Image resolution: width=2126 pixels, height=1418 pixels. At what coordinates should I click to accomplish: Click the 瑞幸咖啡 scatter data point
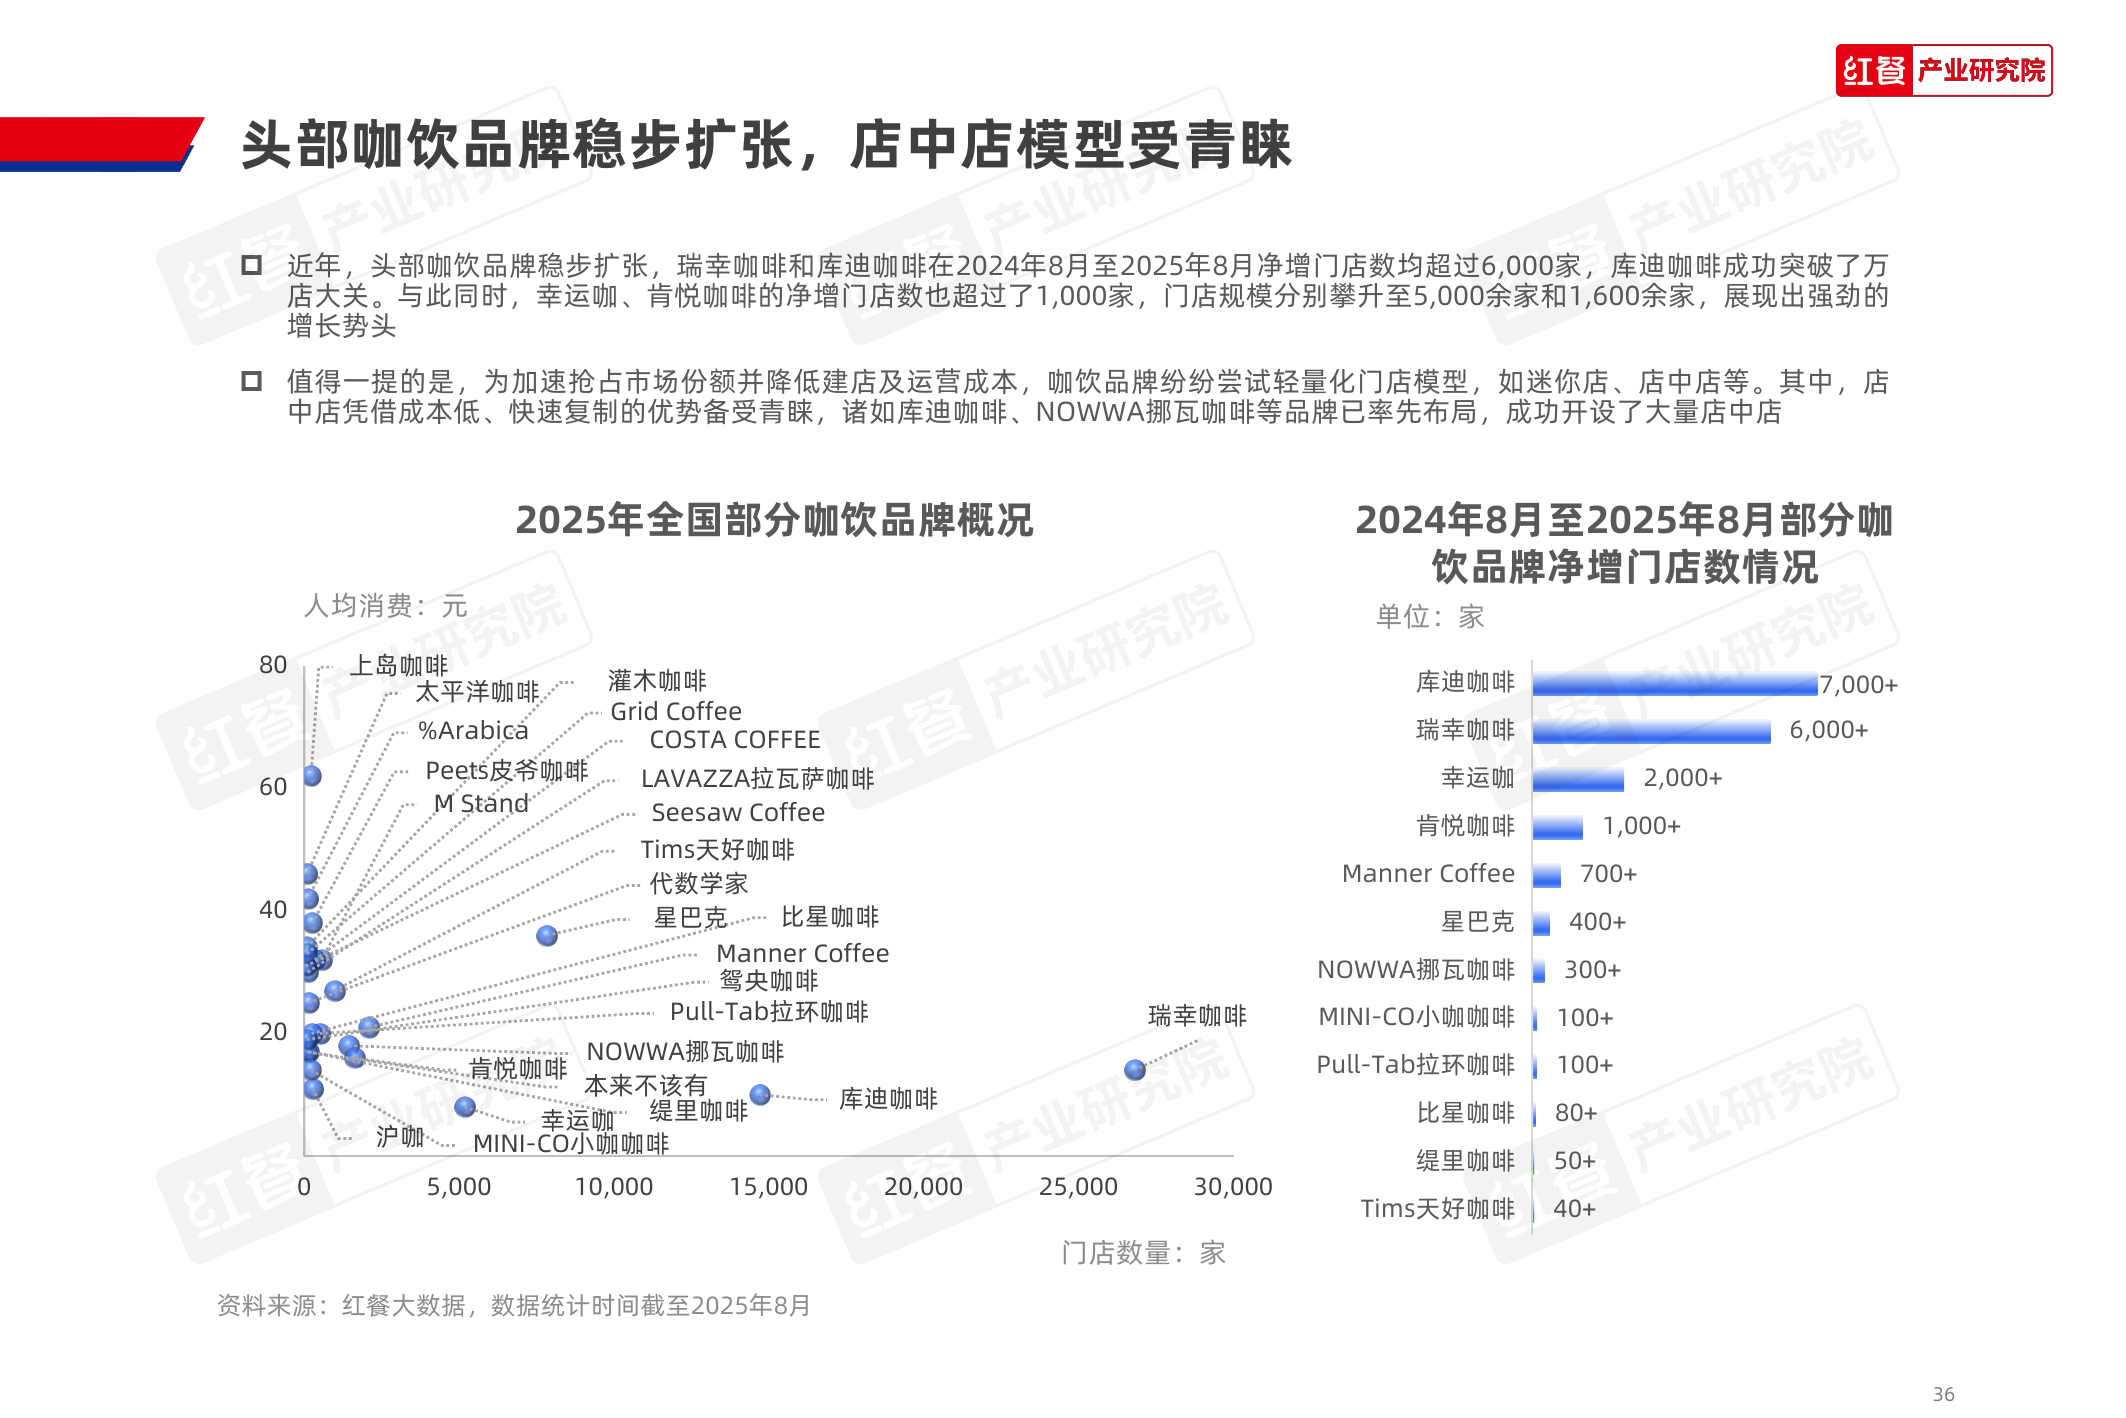(1134, 1069)
